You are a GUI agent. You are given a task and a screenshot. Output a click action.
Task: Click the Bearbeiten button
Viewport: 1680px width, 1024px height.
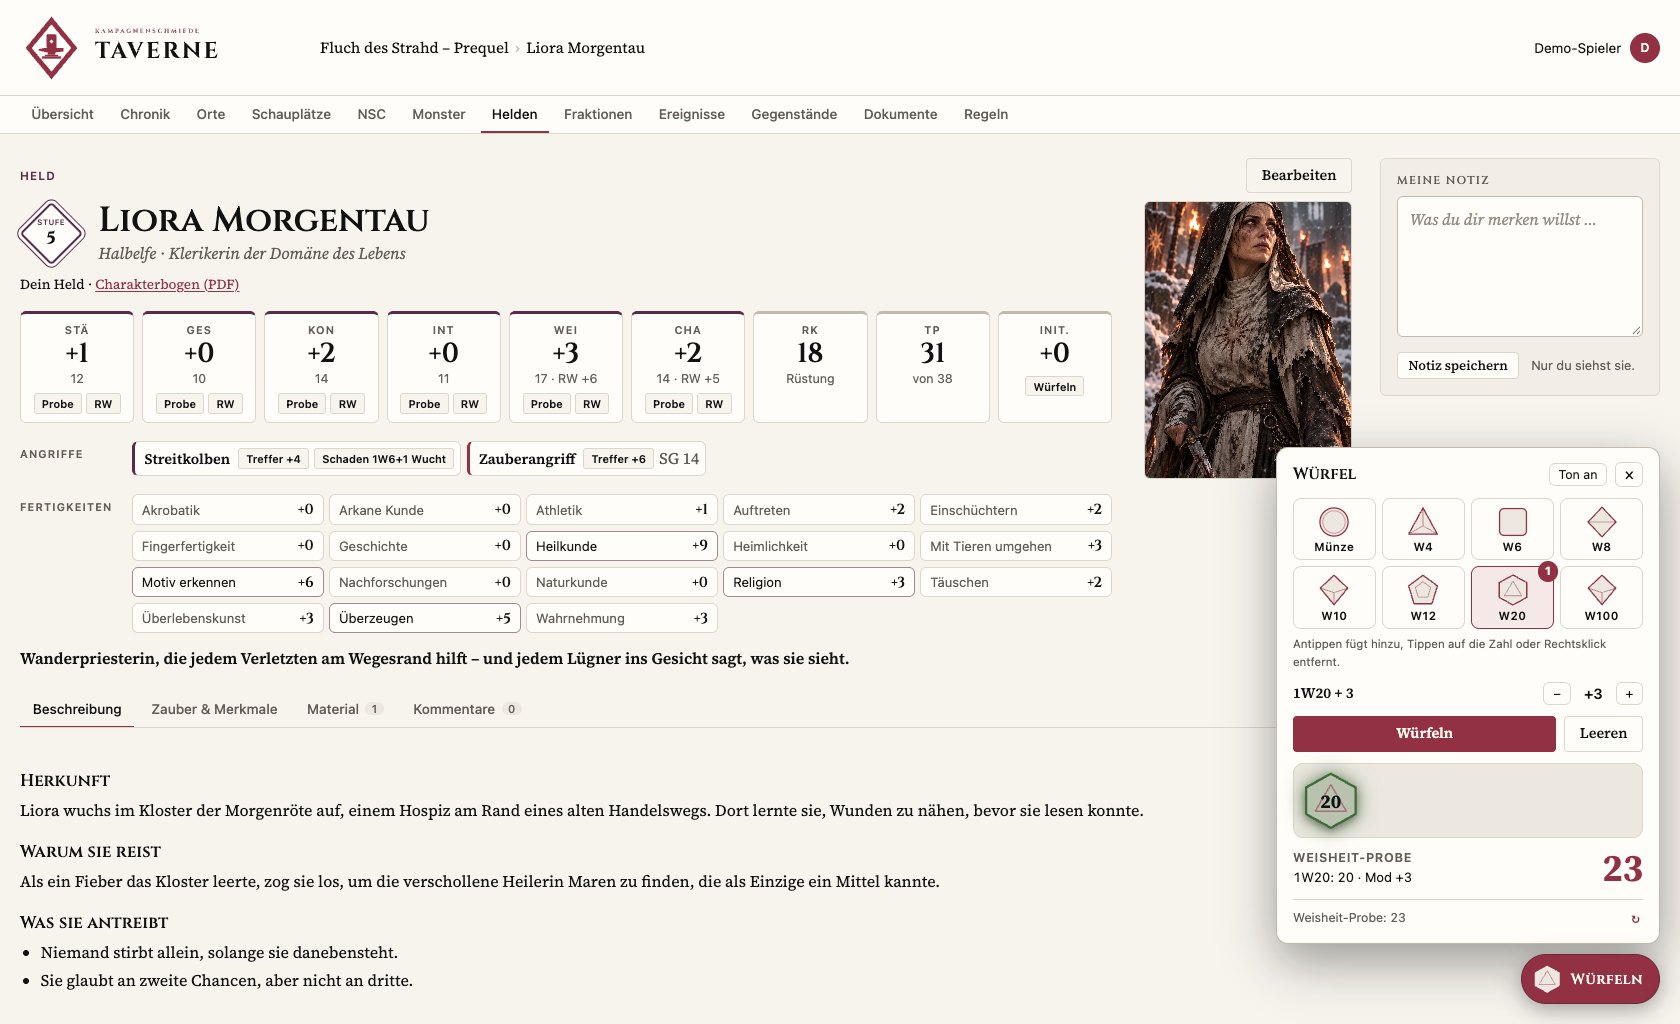(1298, 175)
